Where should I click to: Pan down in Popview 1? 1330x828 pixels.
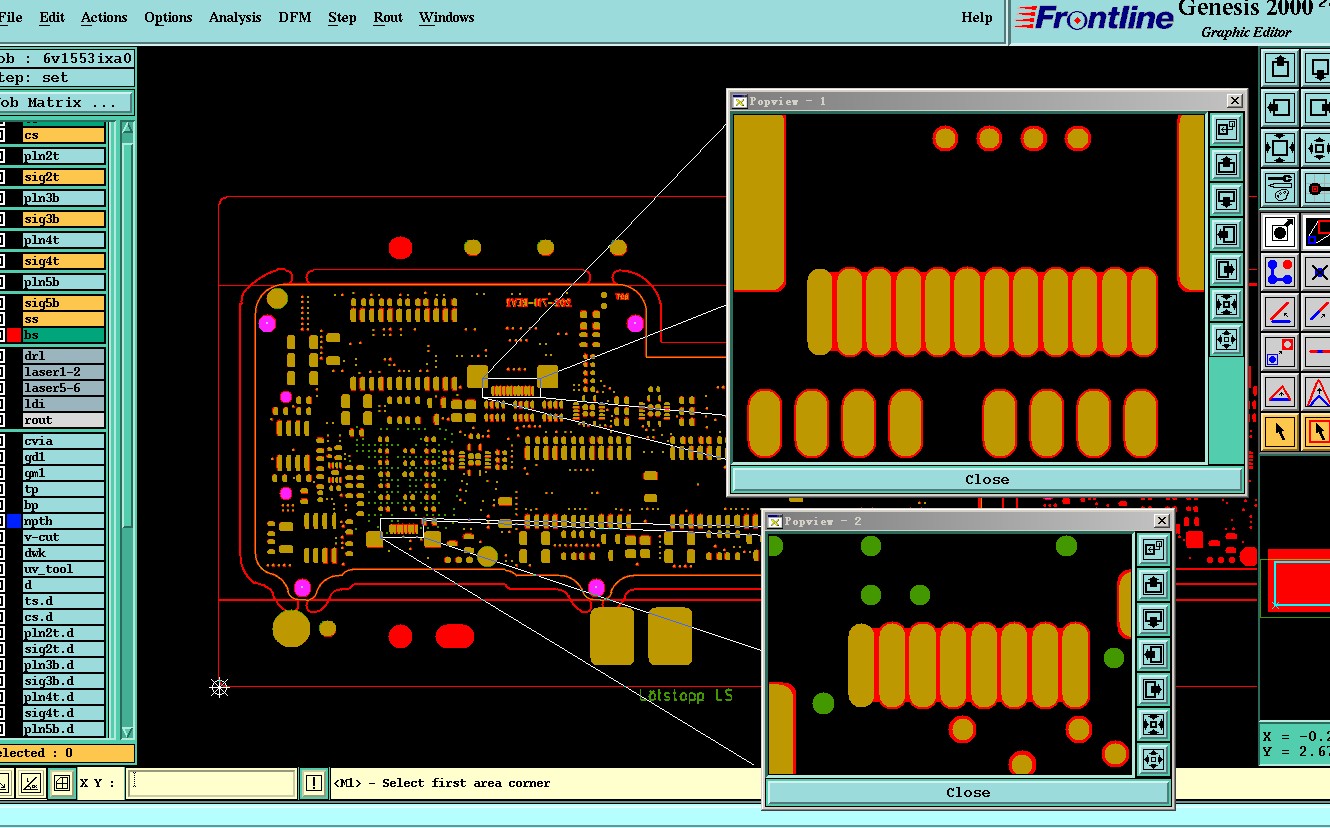(1226, 199)
